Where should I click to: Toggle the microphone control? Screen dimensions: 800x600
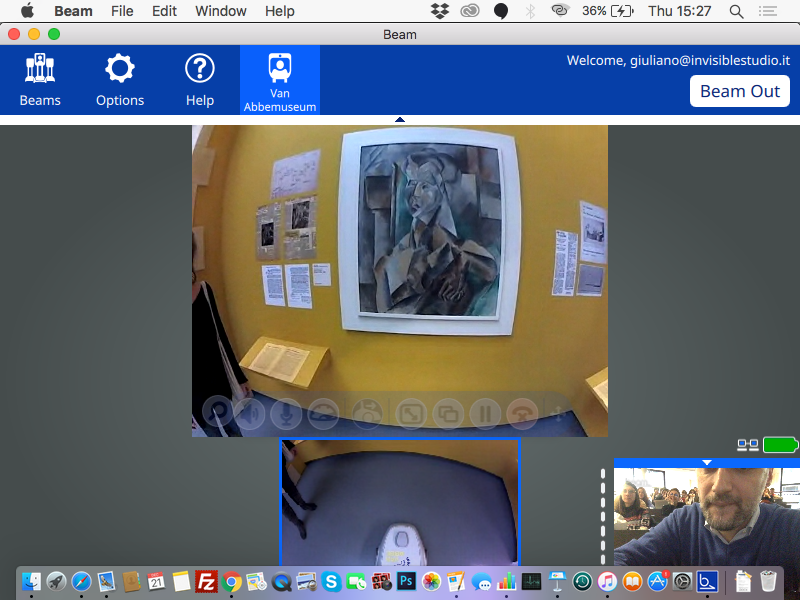(x=286, y=413)
